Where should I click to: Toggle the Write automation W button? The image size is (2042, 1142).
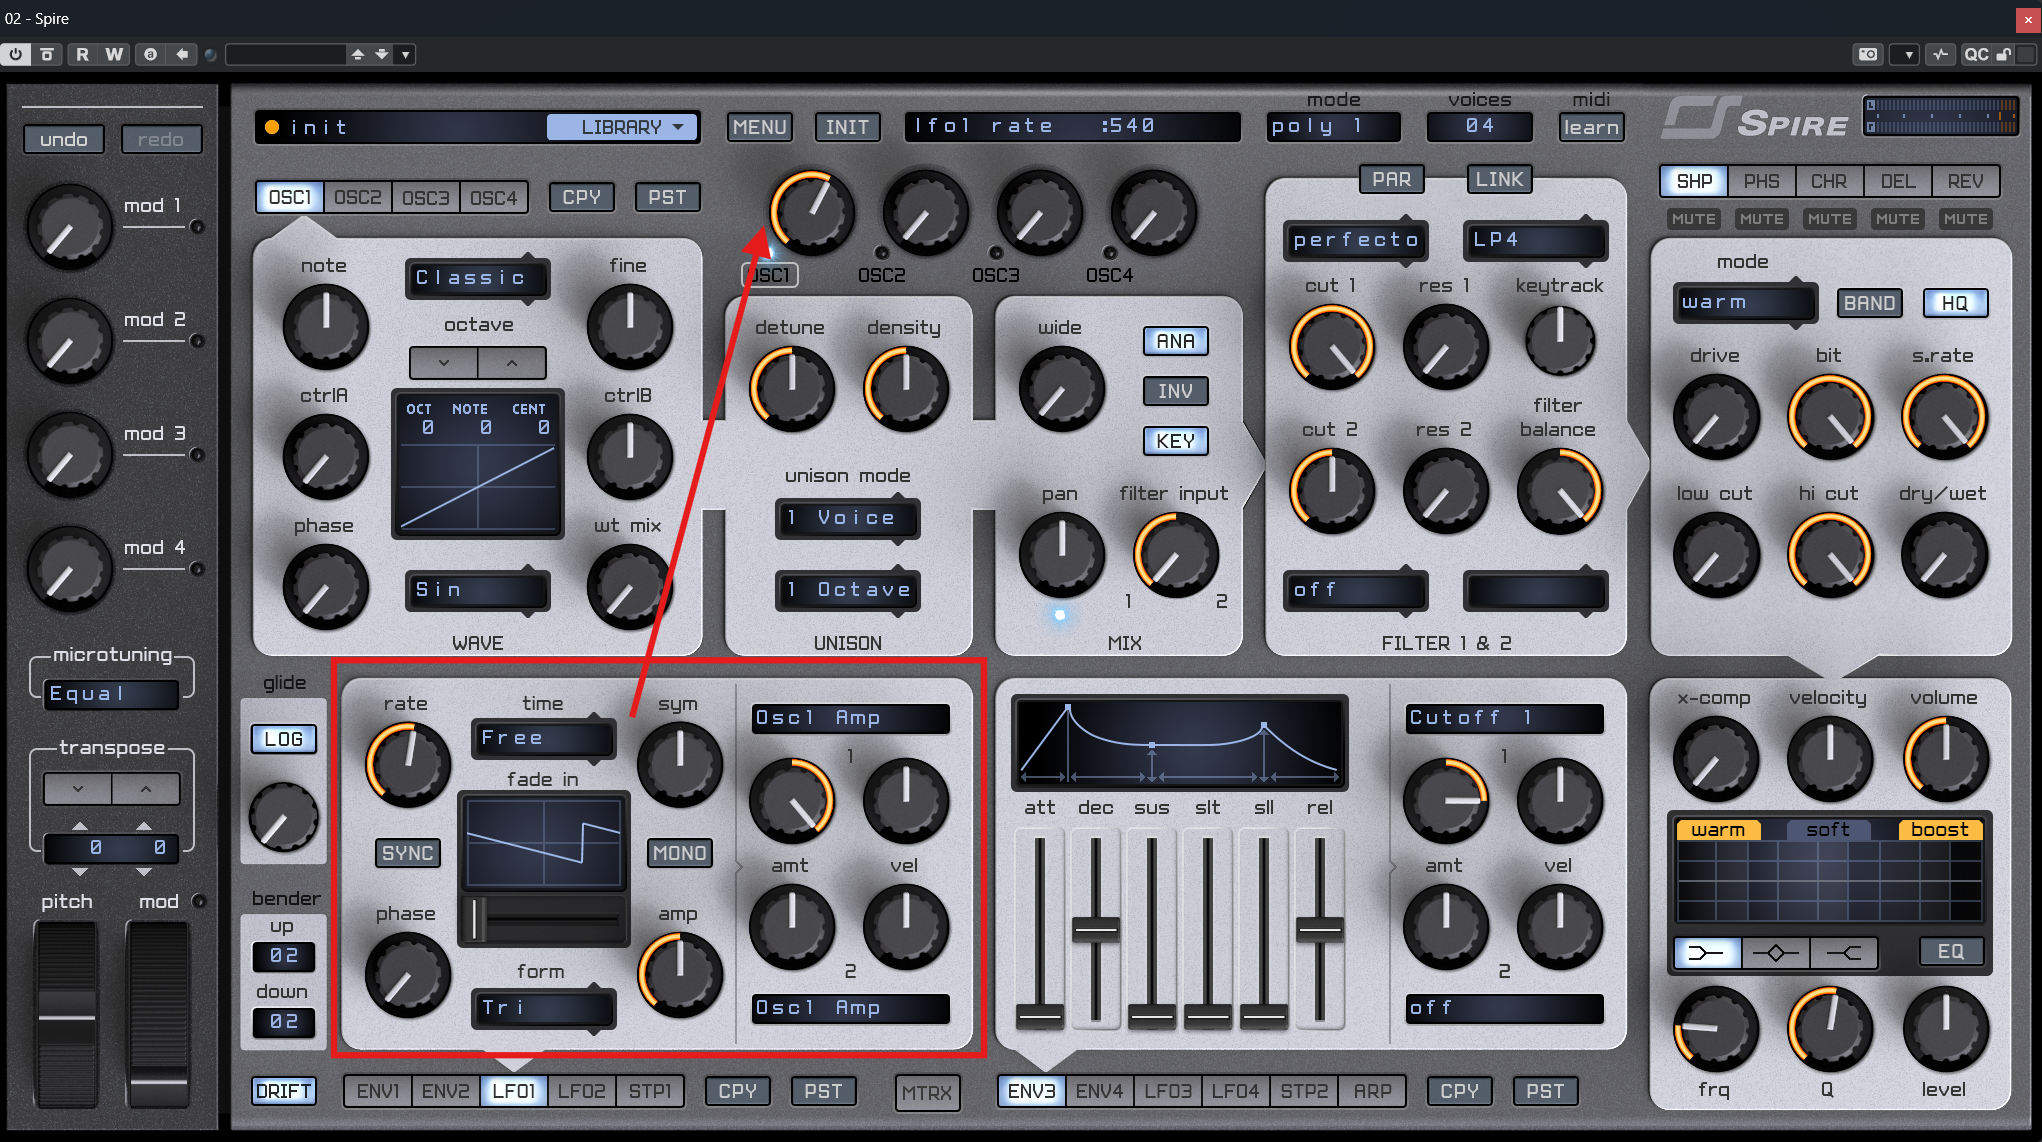[114, 54]
